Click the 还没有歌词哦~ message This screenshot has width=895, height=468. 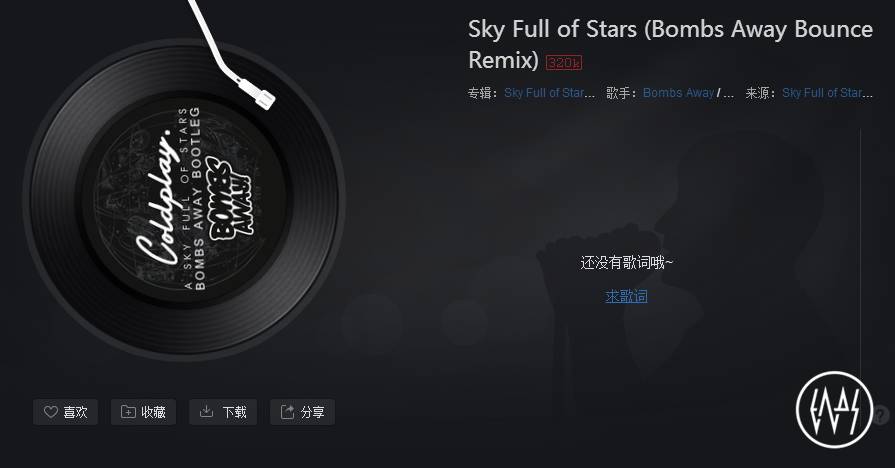pos(627,263)
